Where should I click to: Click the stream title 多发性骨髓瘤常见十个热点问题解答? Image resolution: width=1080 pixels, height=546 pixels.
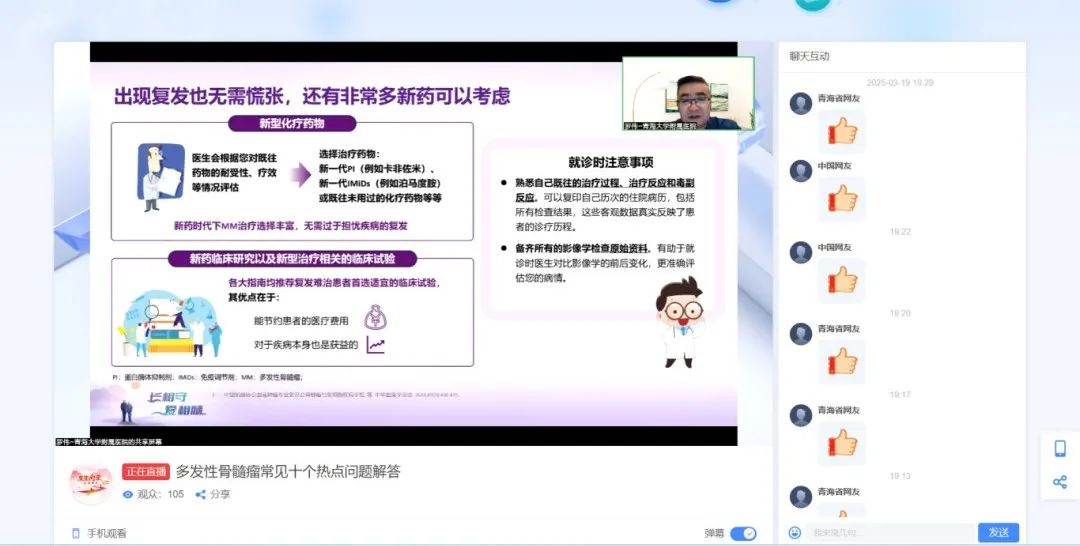288,472
